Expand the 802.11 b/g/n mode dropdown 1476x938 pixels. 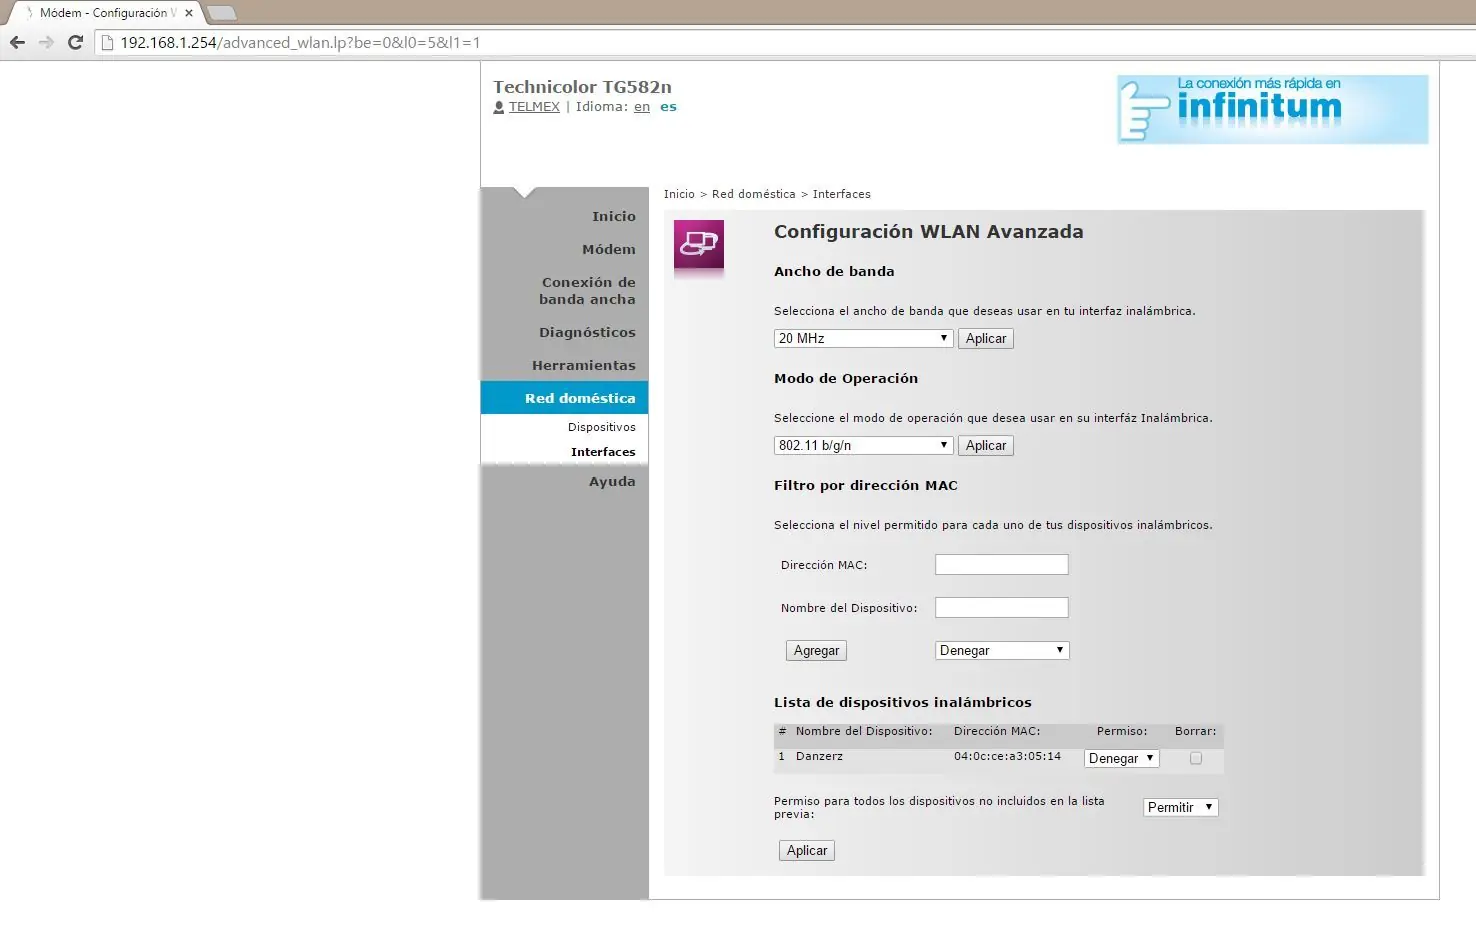863,445
